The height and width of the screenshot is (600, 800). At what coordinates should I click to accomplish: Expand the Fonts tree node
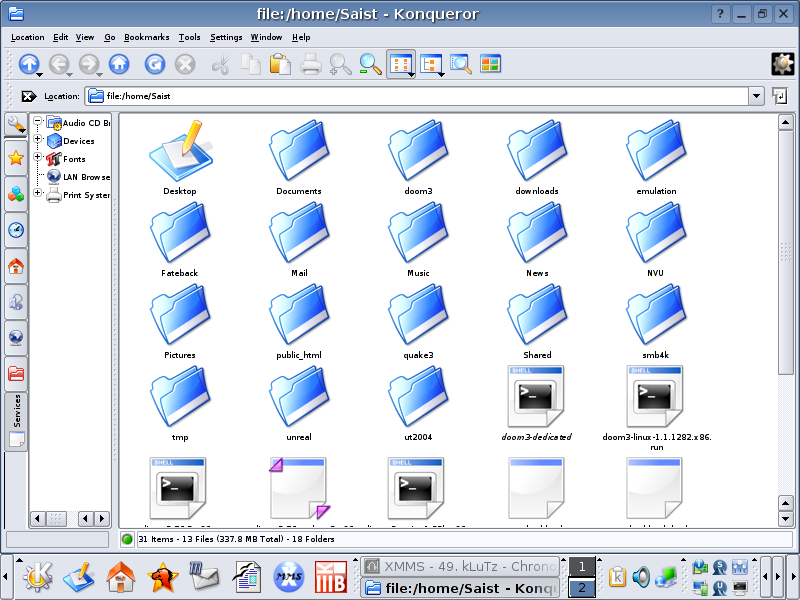38,158
